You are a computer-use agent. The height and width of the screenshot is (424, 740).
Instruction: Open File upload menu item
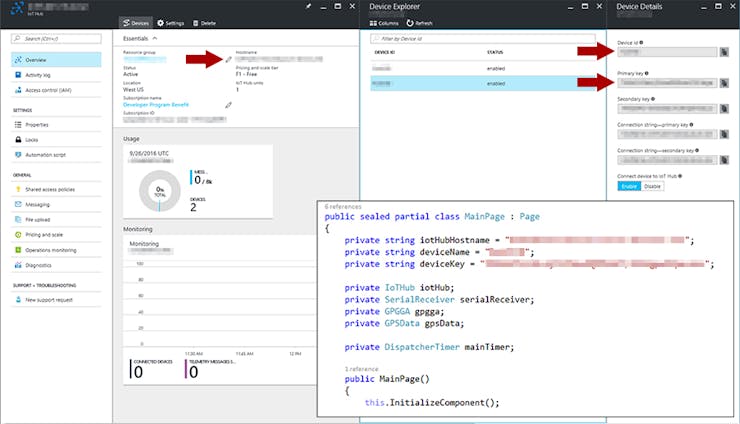pos(56,220)
